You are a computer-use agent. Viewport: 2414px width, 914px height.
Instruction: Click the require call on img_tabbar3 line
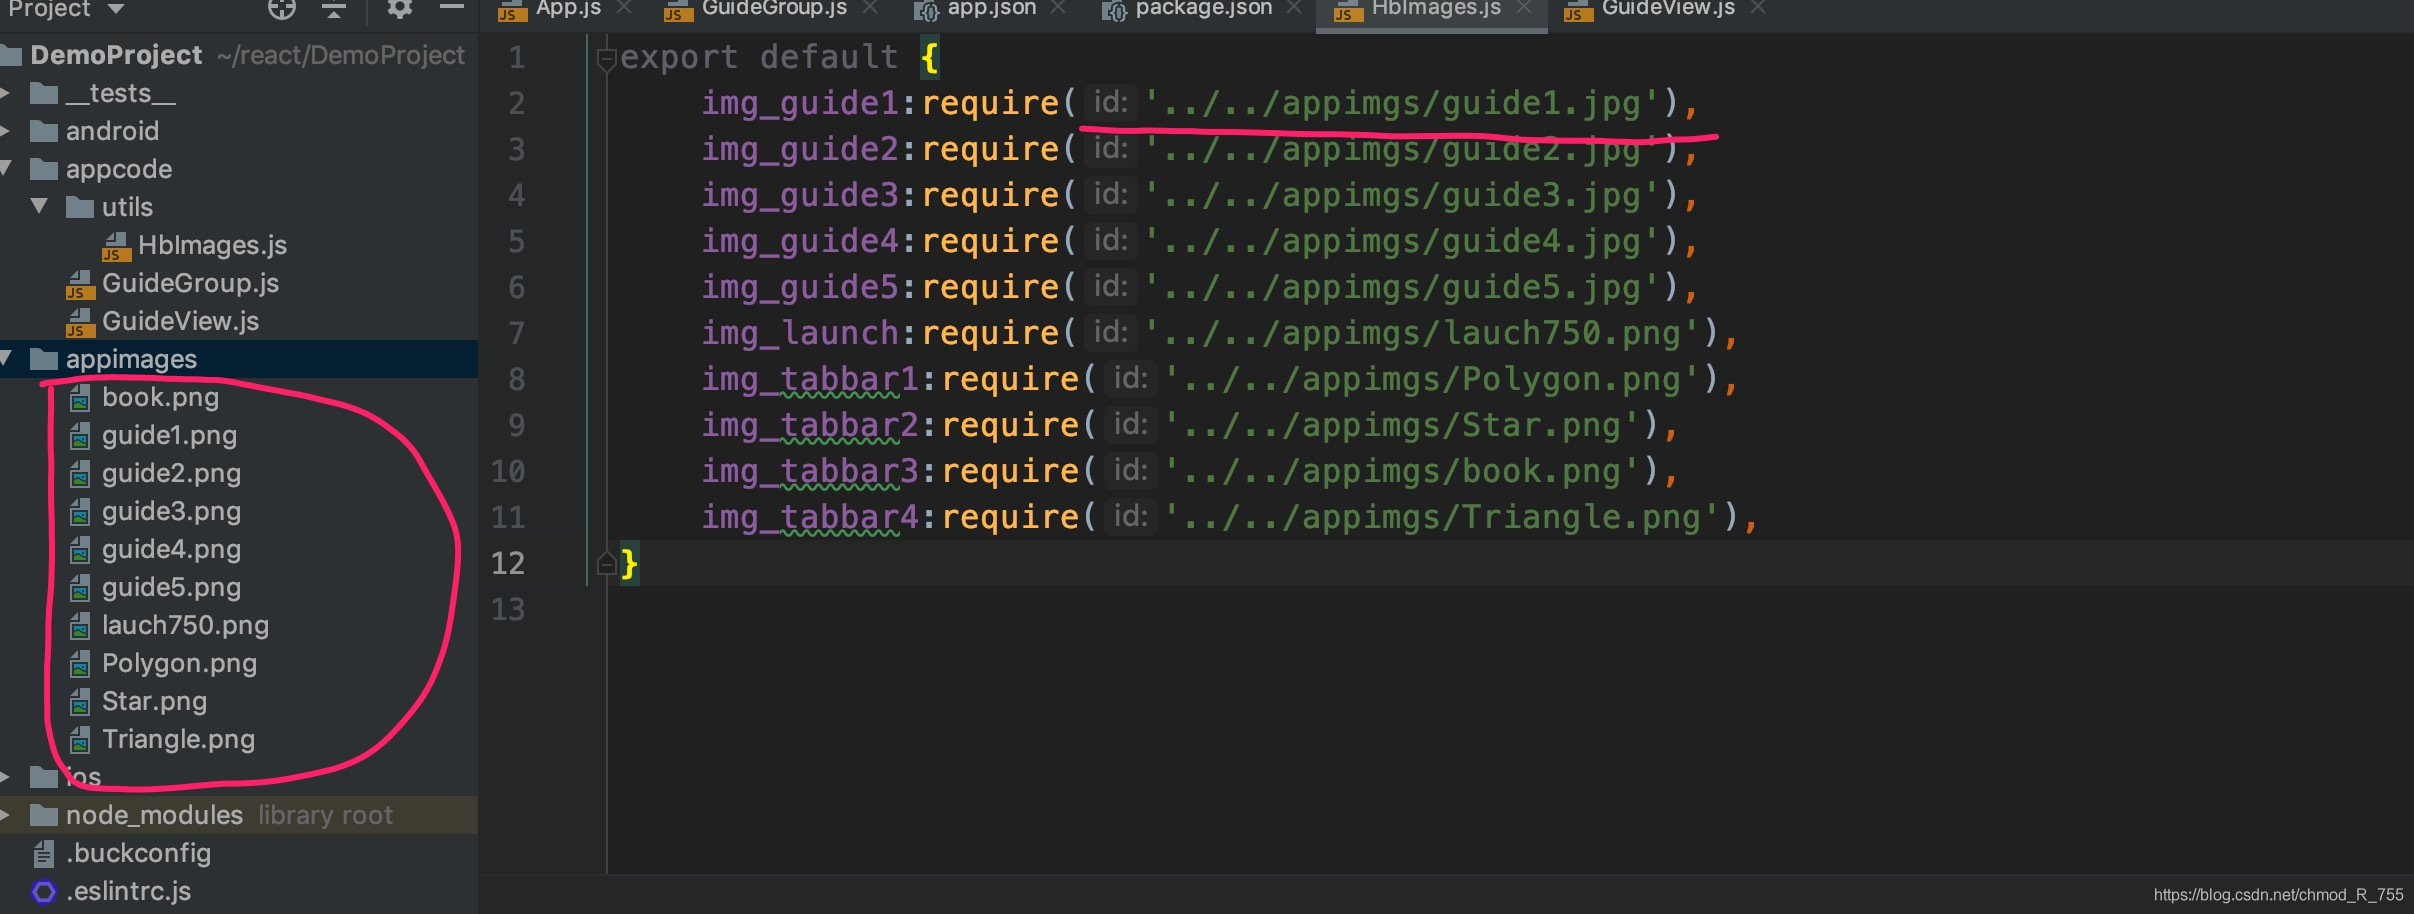[1011, 471]
